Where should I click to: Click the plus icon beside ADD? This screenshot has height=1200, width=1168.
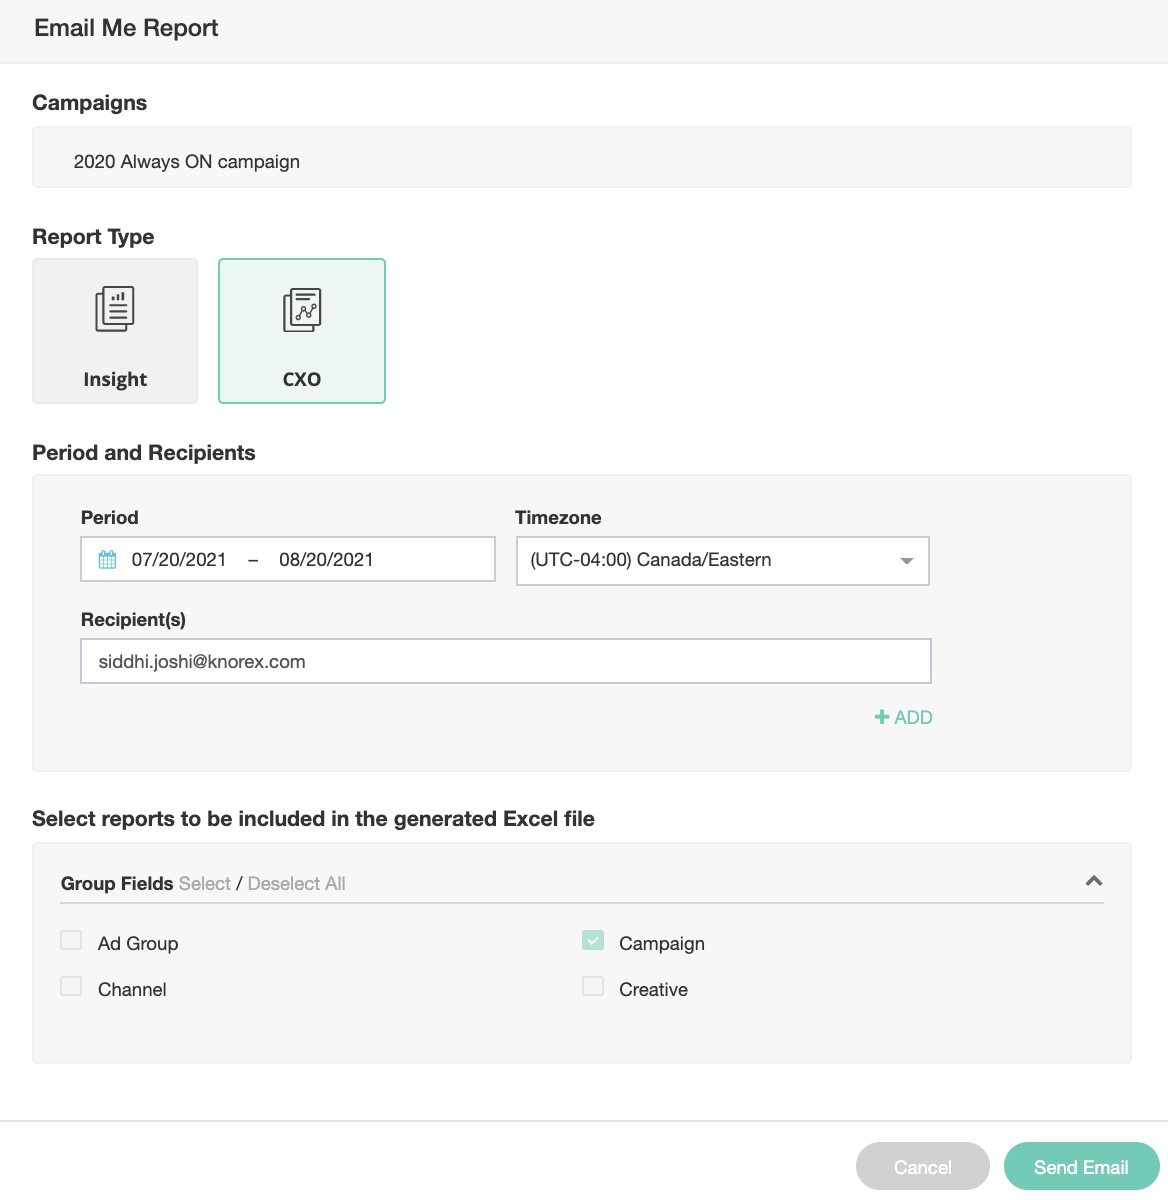click(x=881, y=717)
